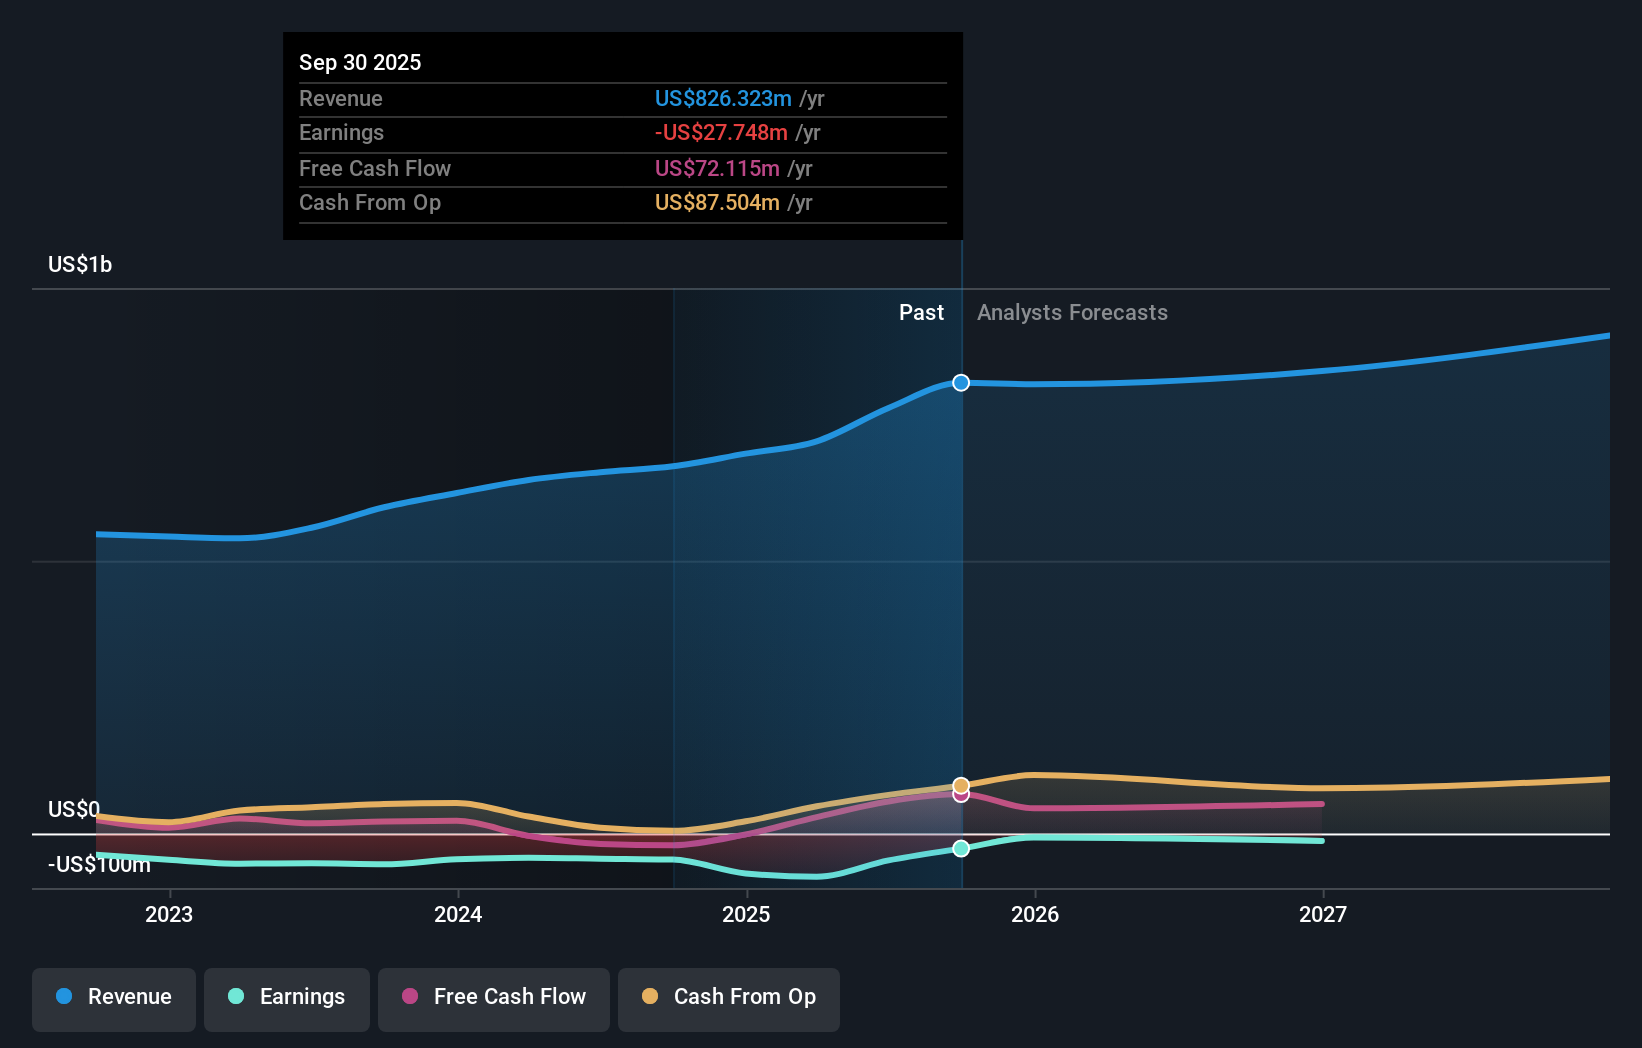Click the 2026 year axis label

pos(1036,914)
